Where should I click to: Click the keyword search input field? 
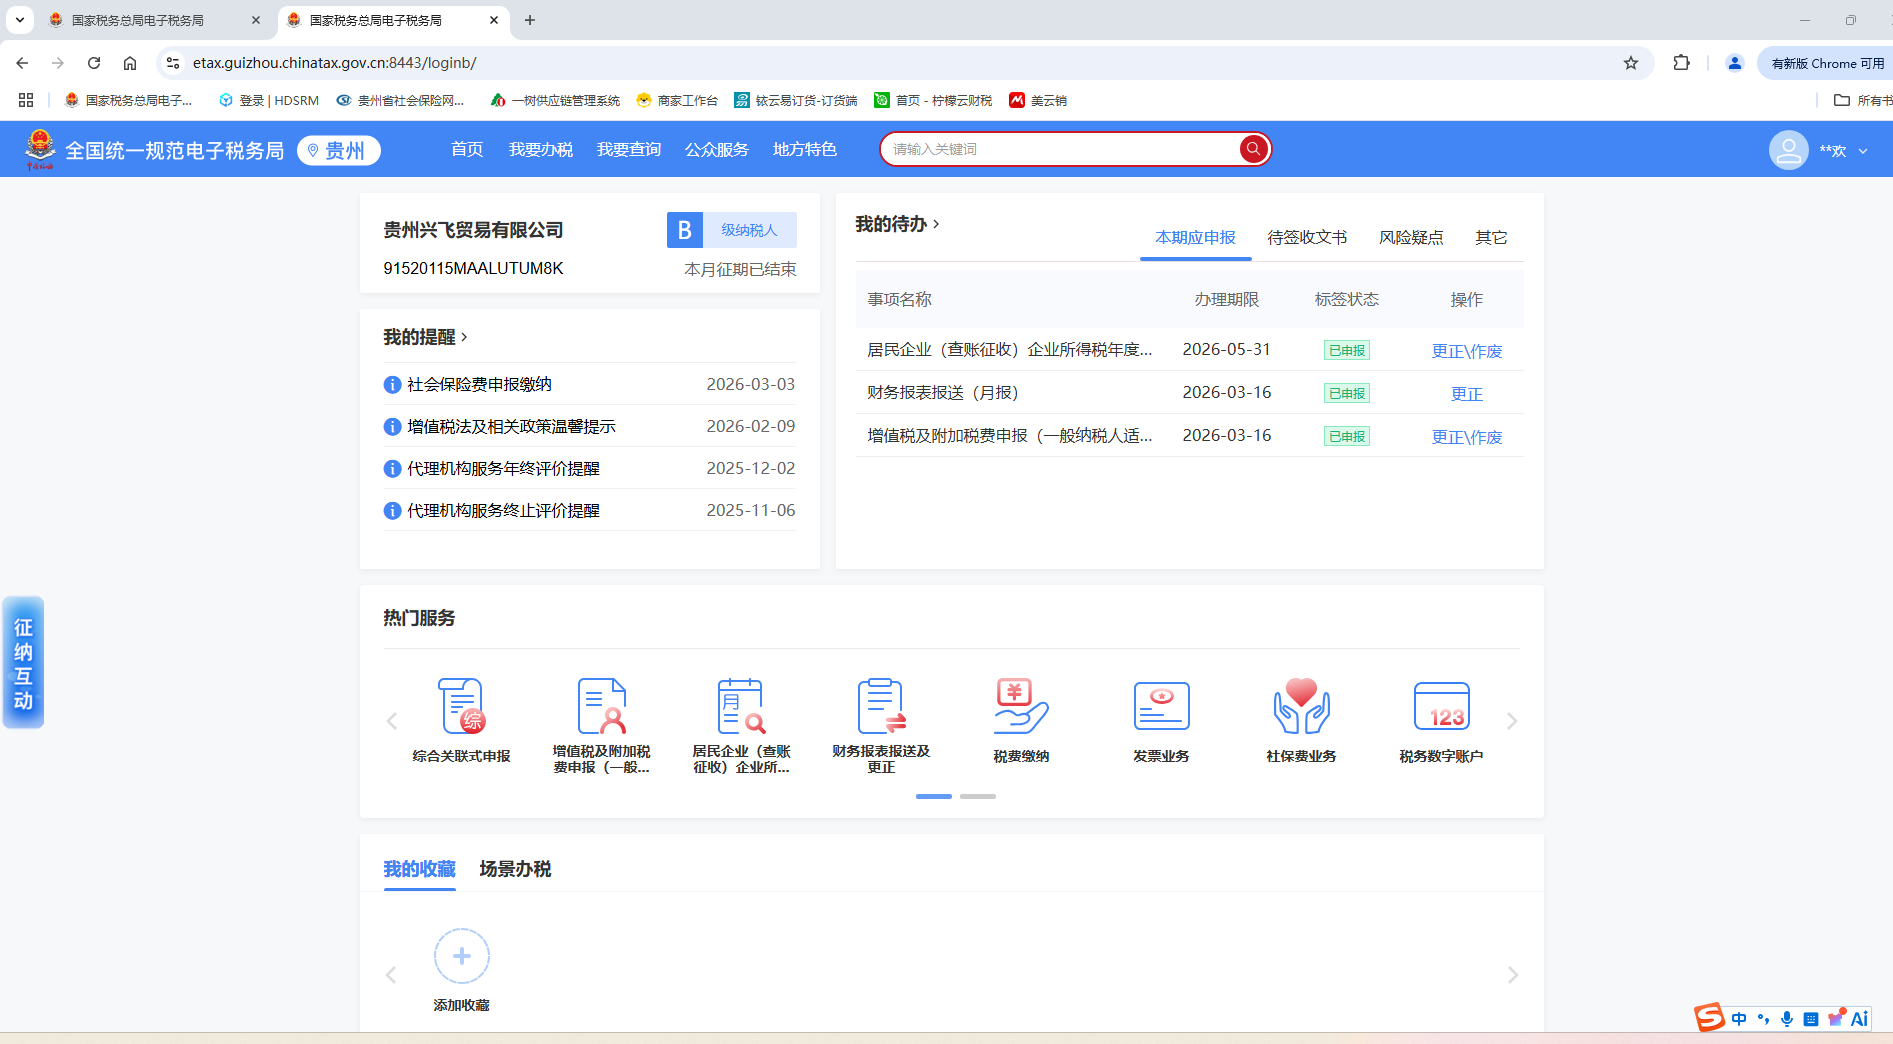[x=1060, y=149]
